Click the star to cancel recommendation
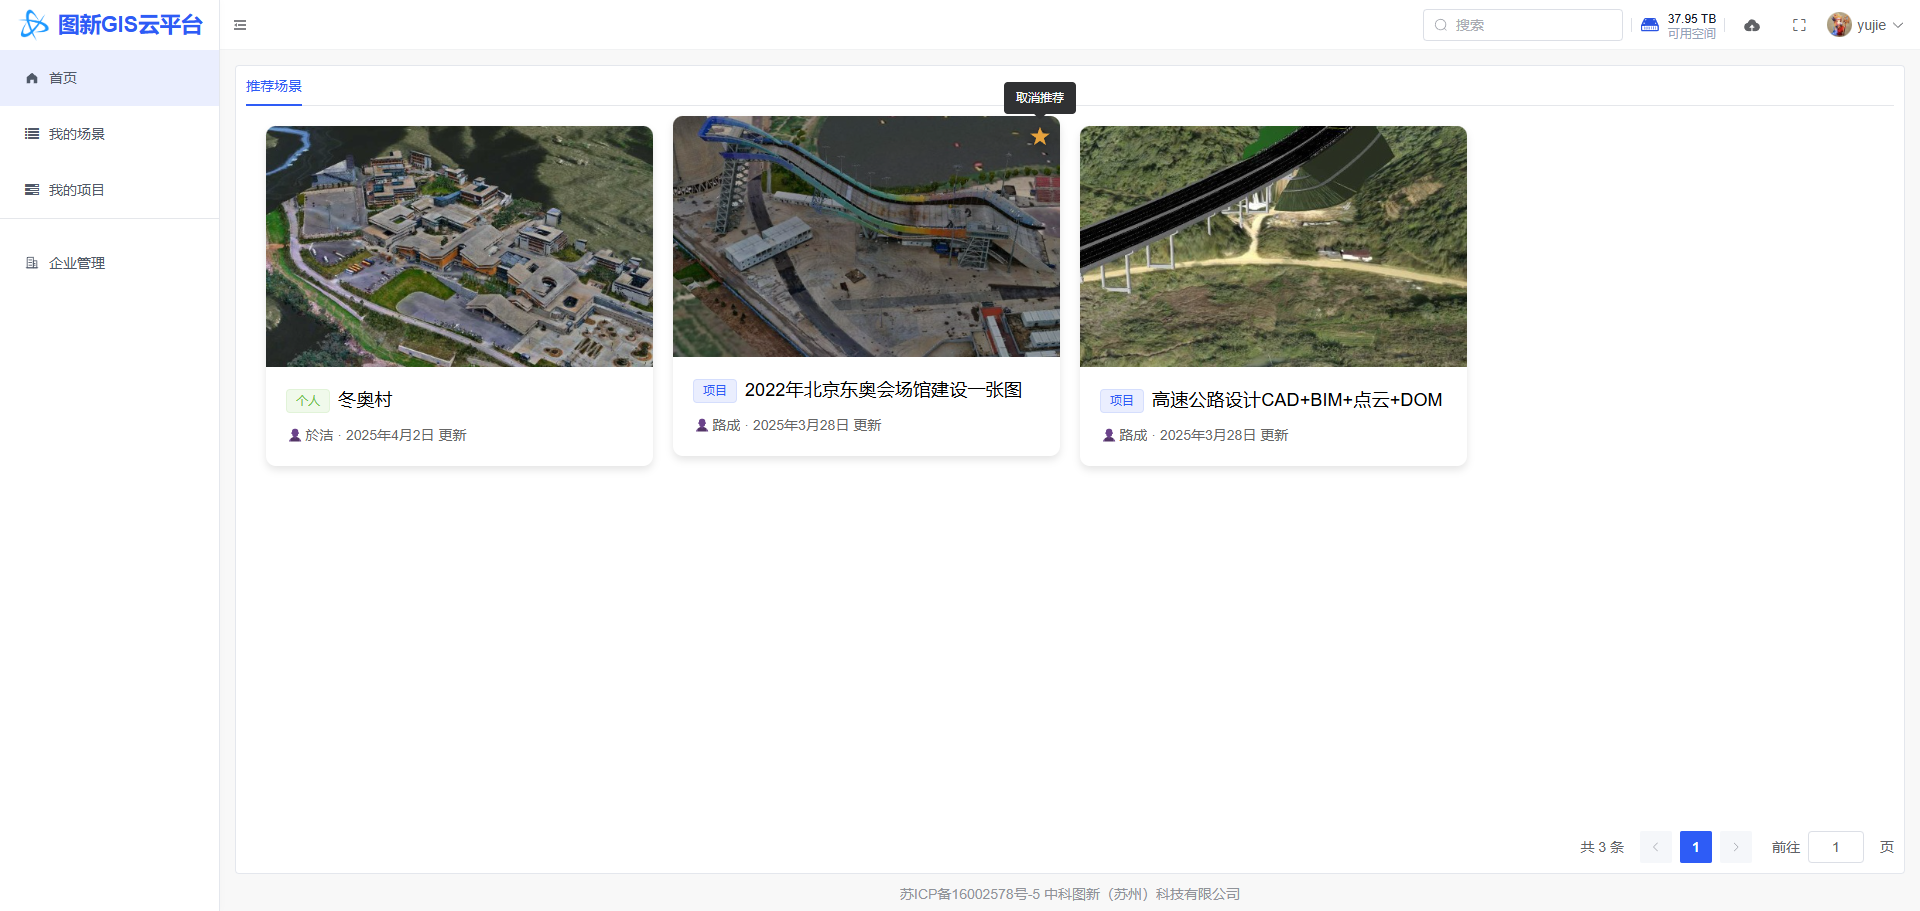The image size is (1920, 911). pyautogui.click(x=1040, y=136)
